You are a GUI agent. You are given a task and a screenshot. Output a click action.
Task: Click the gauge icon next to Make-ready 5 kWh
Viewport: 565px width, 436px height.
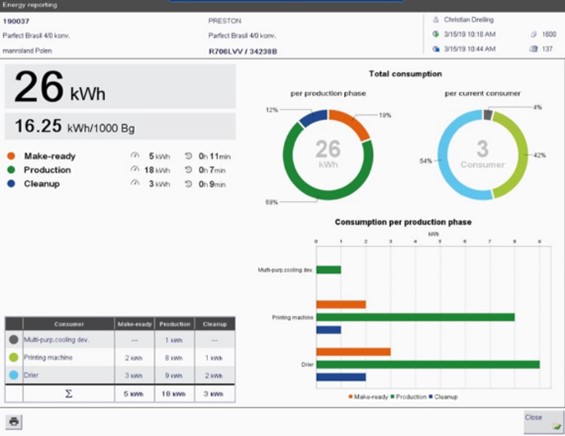pos(135,156)
